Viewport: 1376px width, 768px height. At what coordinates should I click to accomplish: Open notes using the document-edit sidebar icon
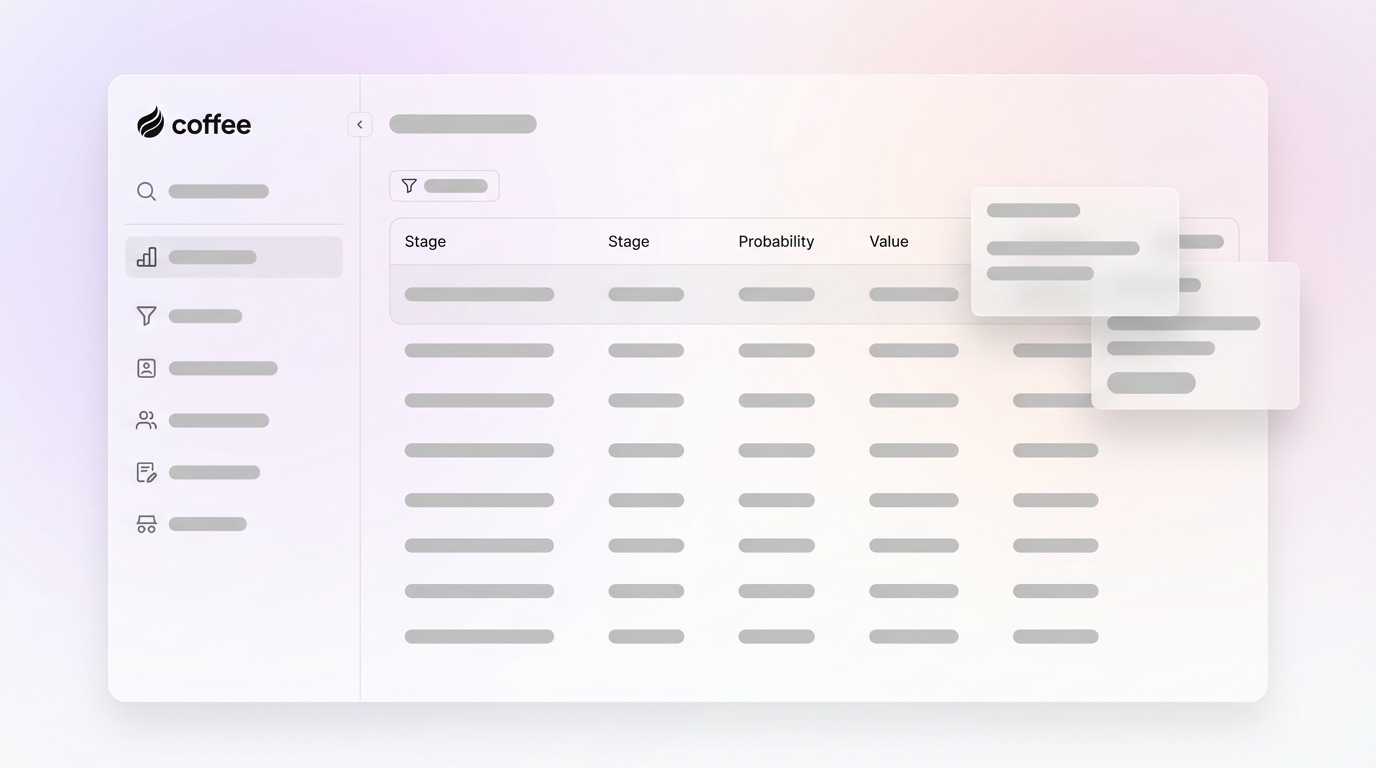coord(146,472)
